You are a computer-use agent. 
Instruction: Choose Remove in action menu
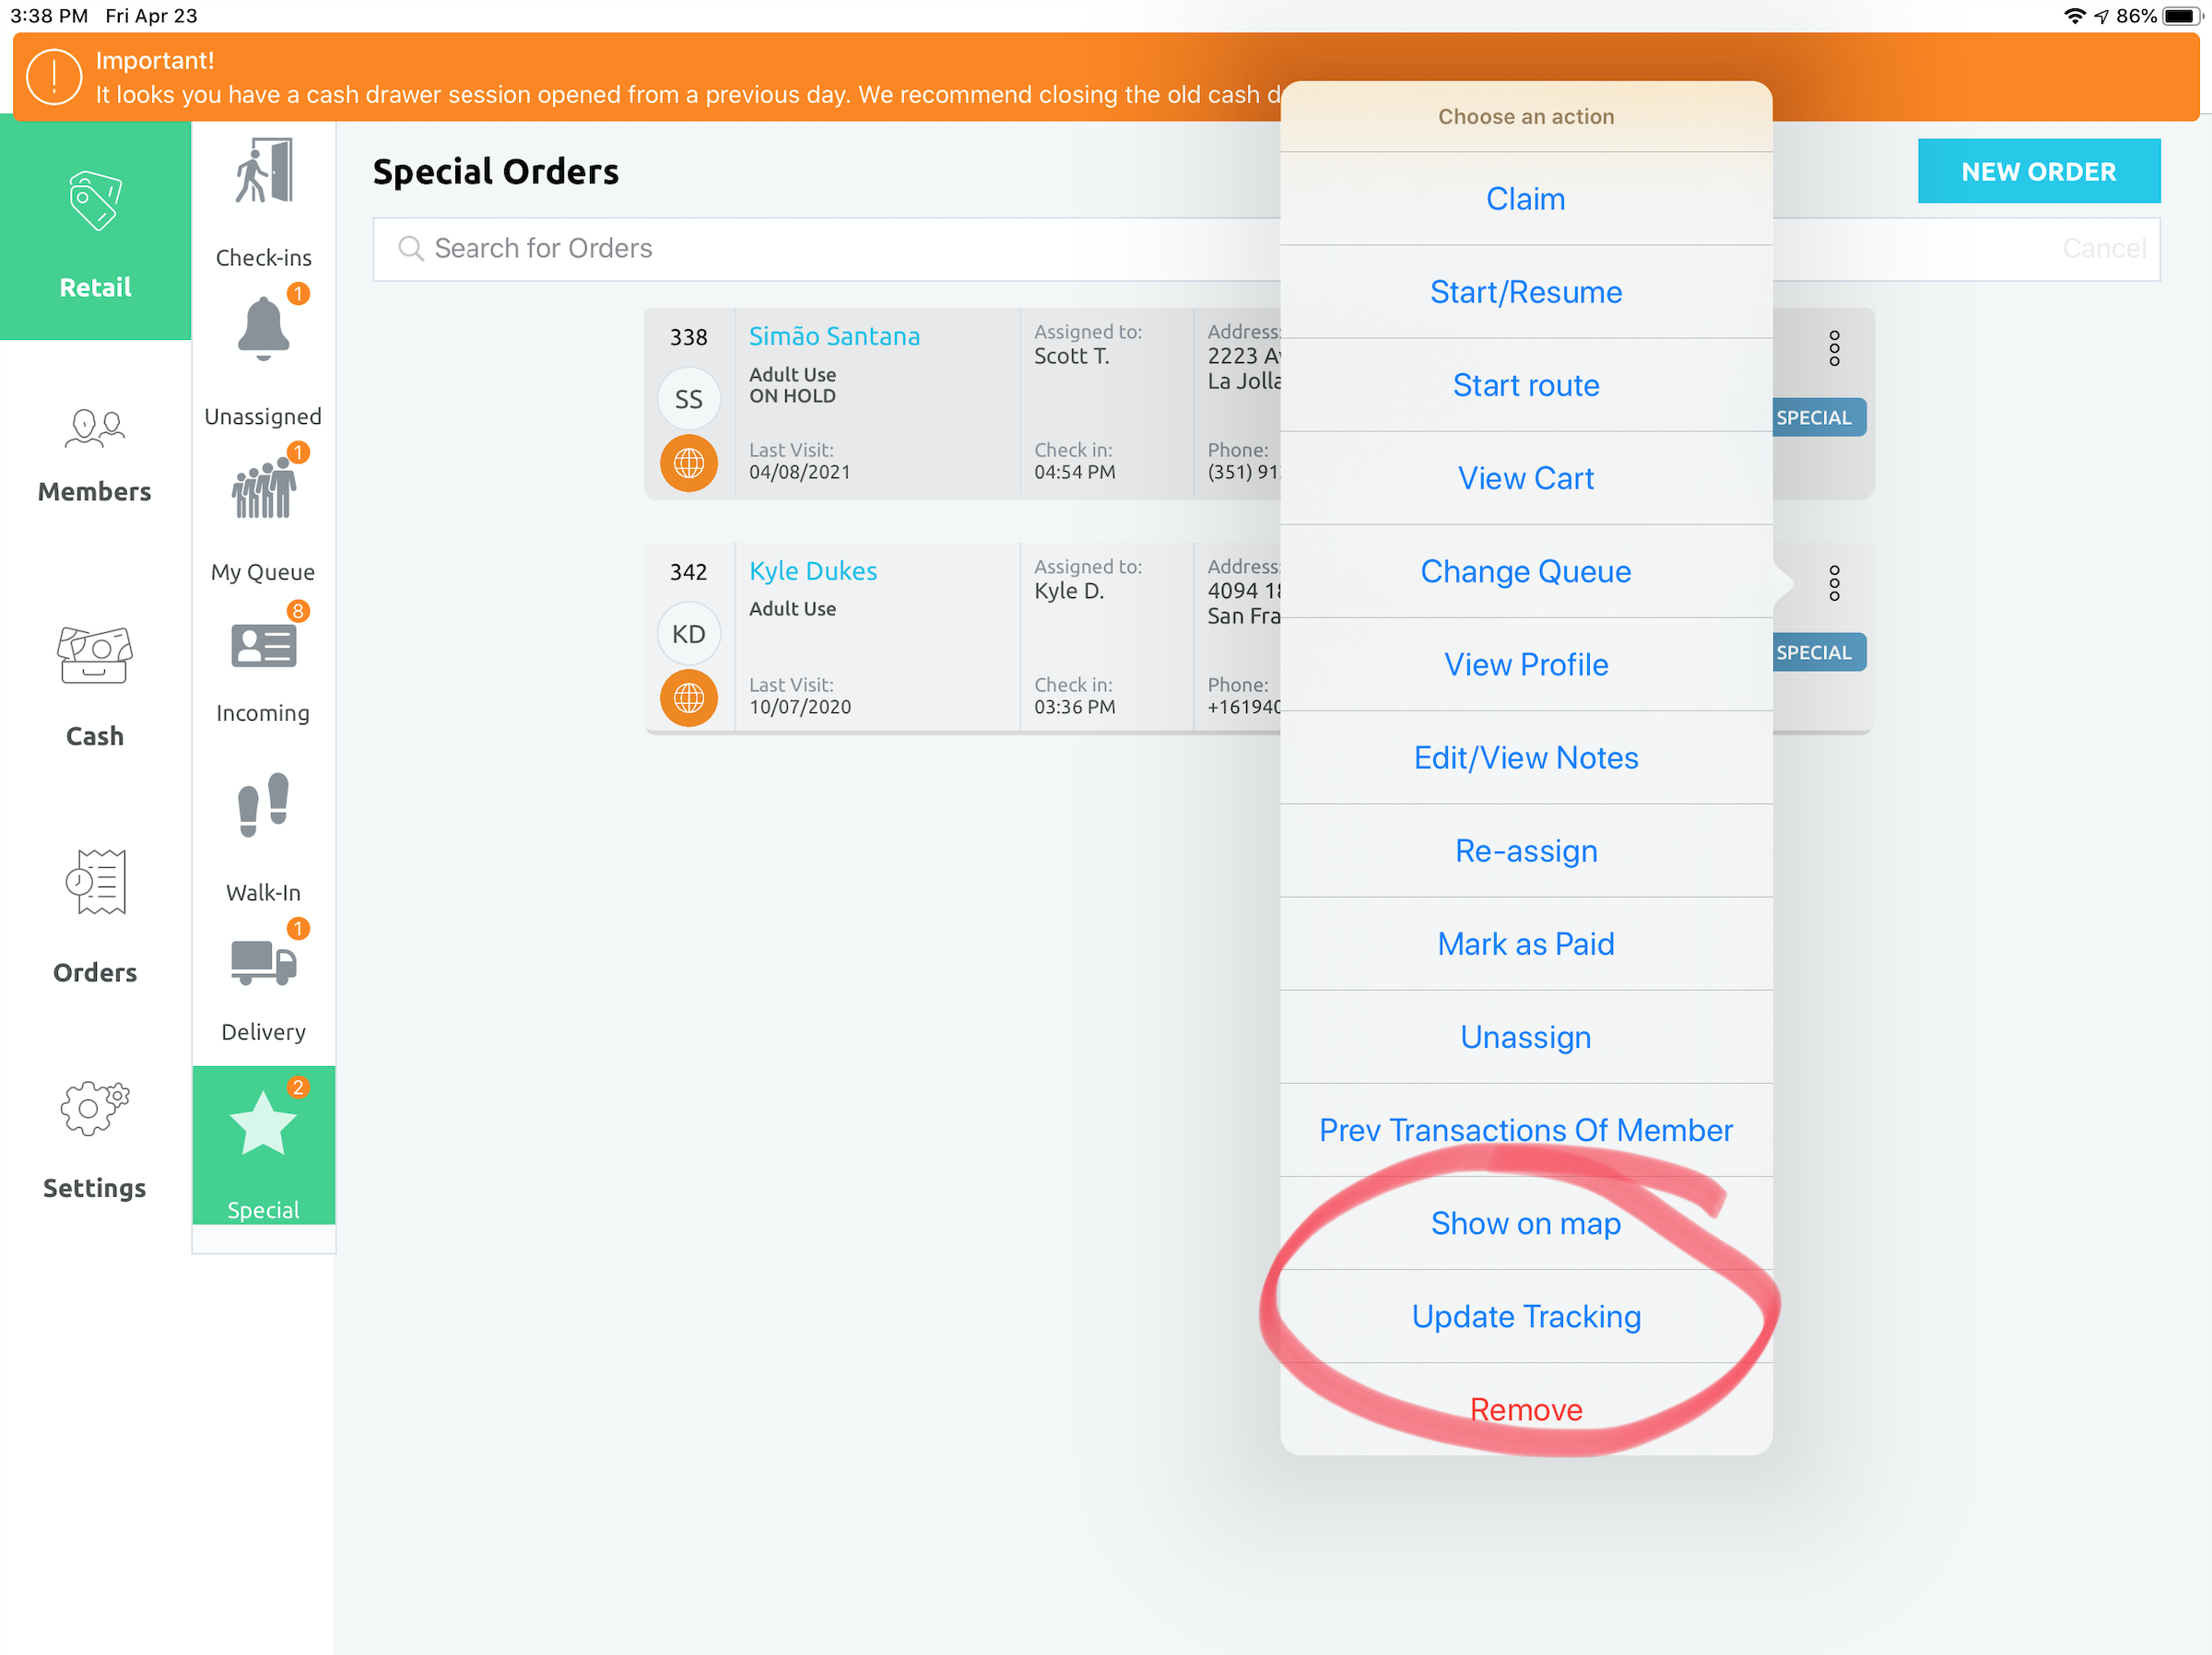pyautogui.click(x=1525, y=1409)
